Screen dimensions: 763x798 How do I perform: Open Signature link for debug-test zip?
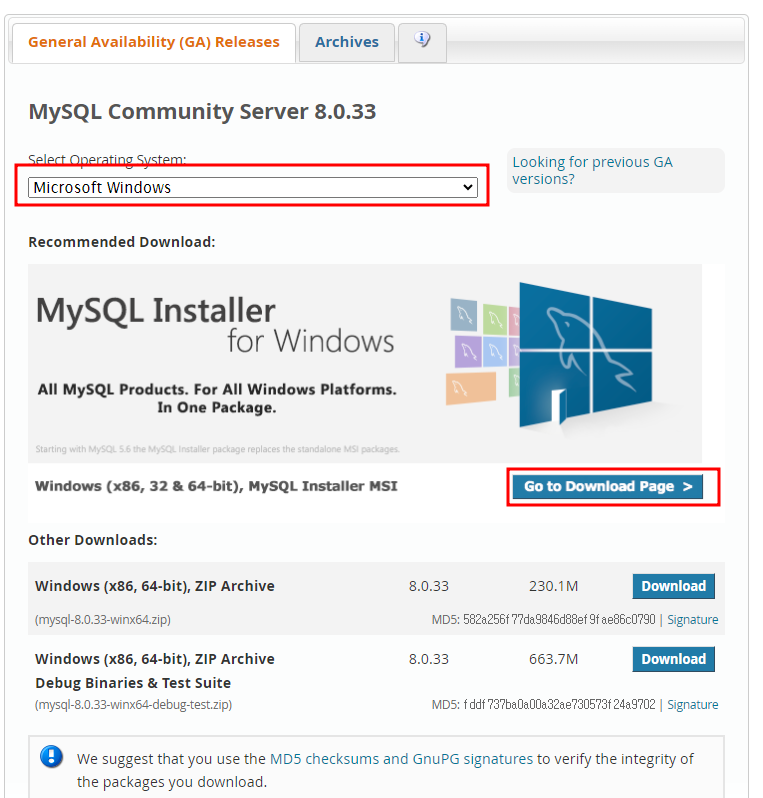point(692,704)
